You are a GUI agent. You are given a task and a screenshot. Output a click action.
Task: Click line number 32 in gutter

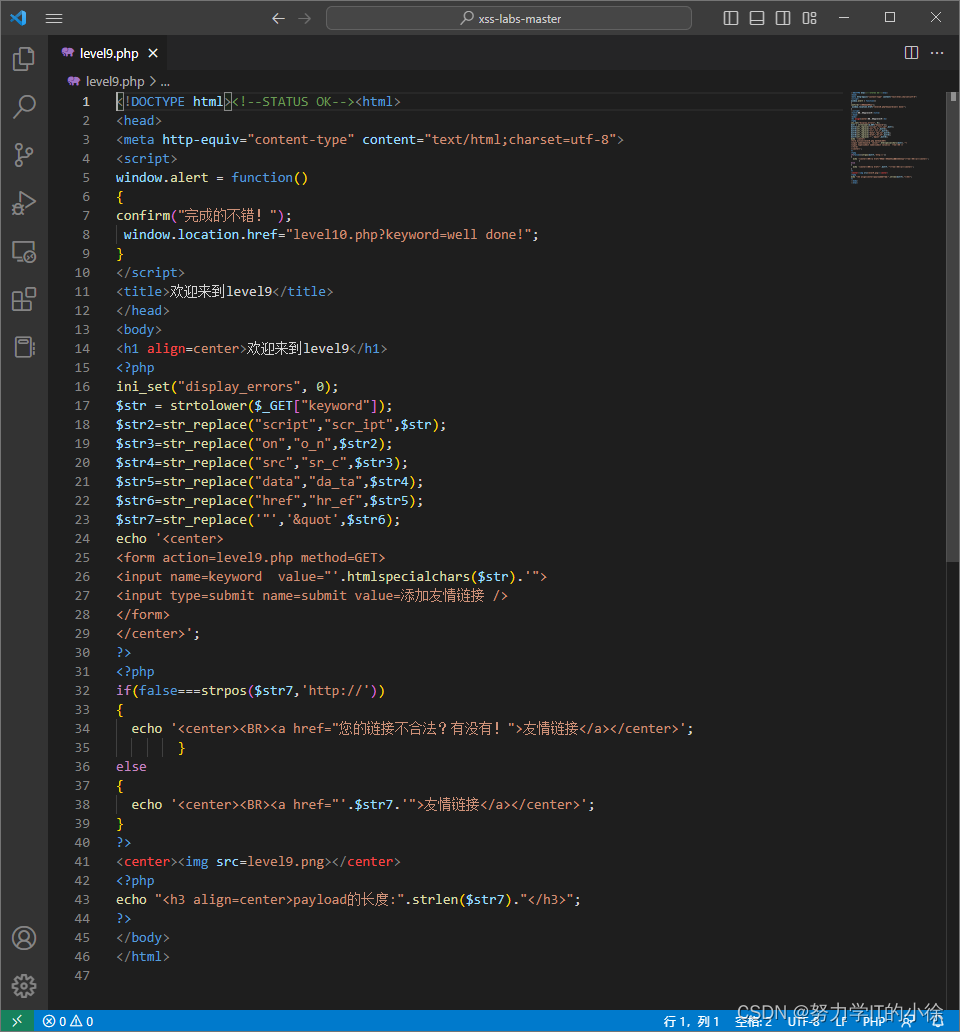[82, 691]
